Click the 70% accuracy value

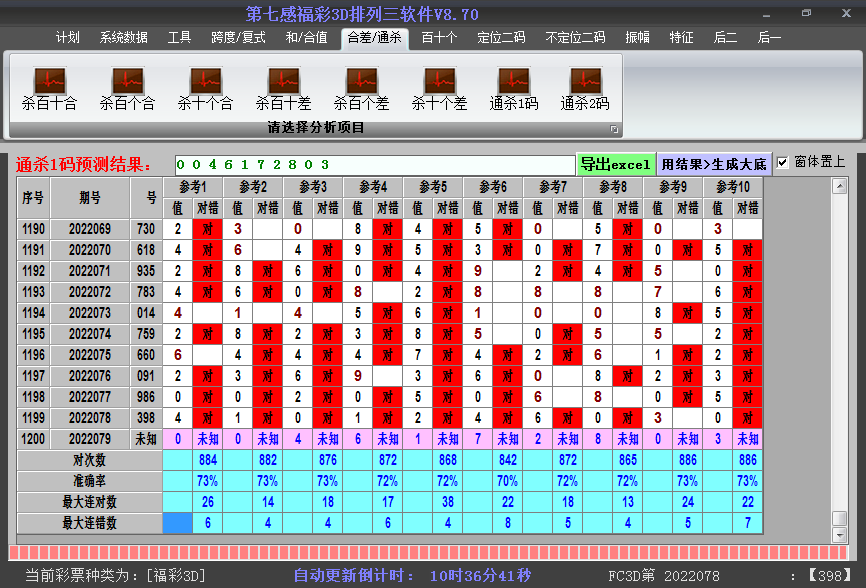508,481
